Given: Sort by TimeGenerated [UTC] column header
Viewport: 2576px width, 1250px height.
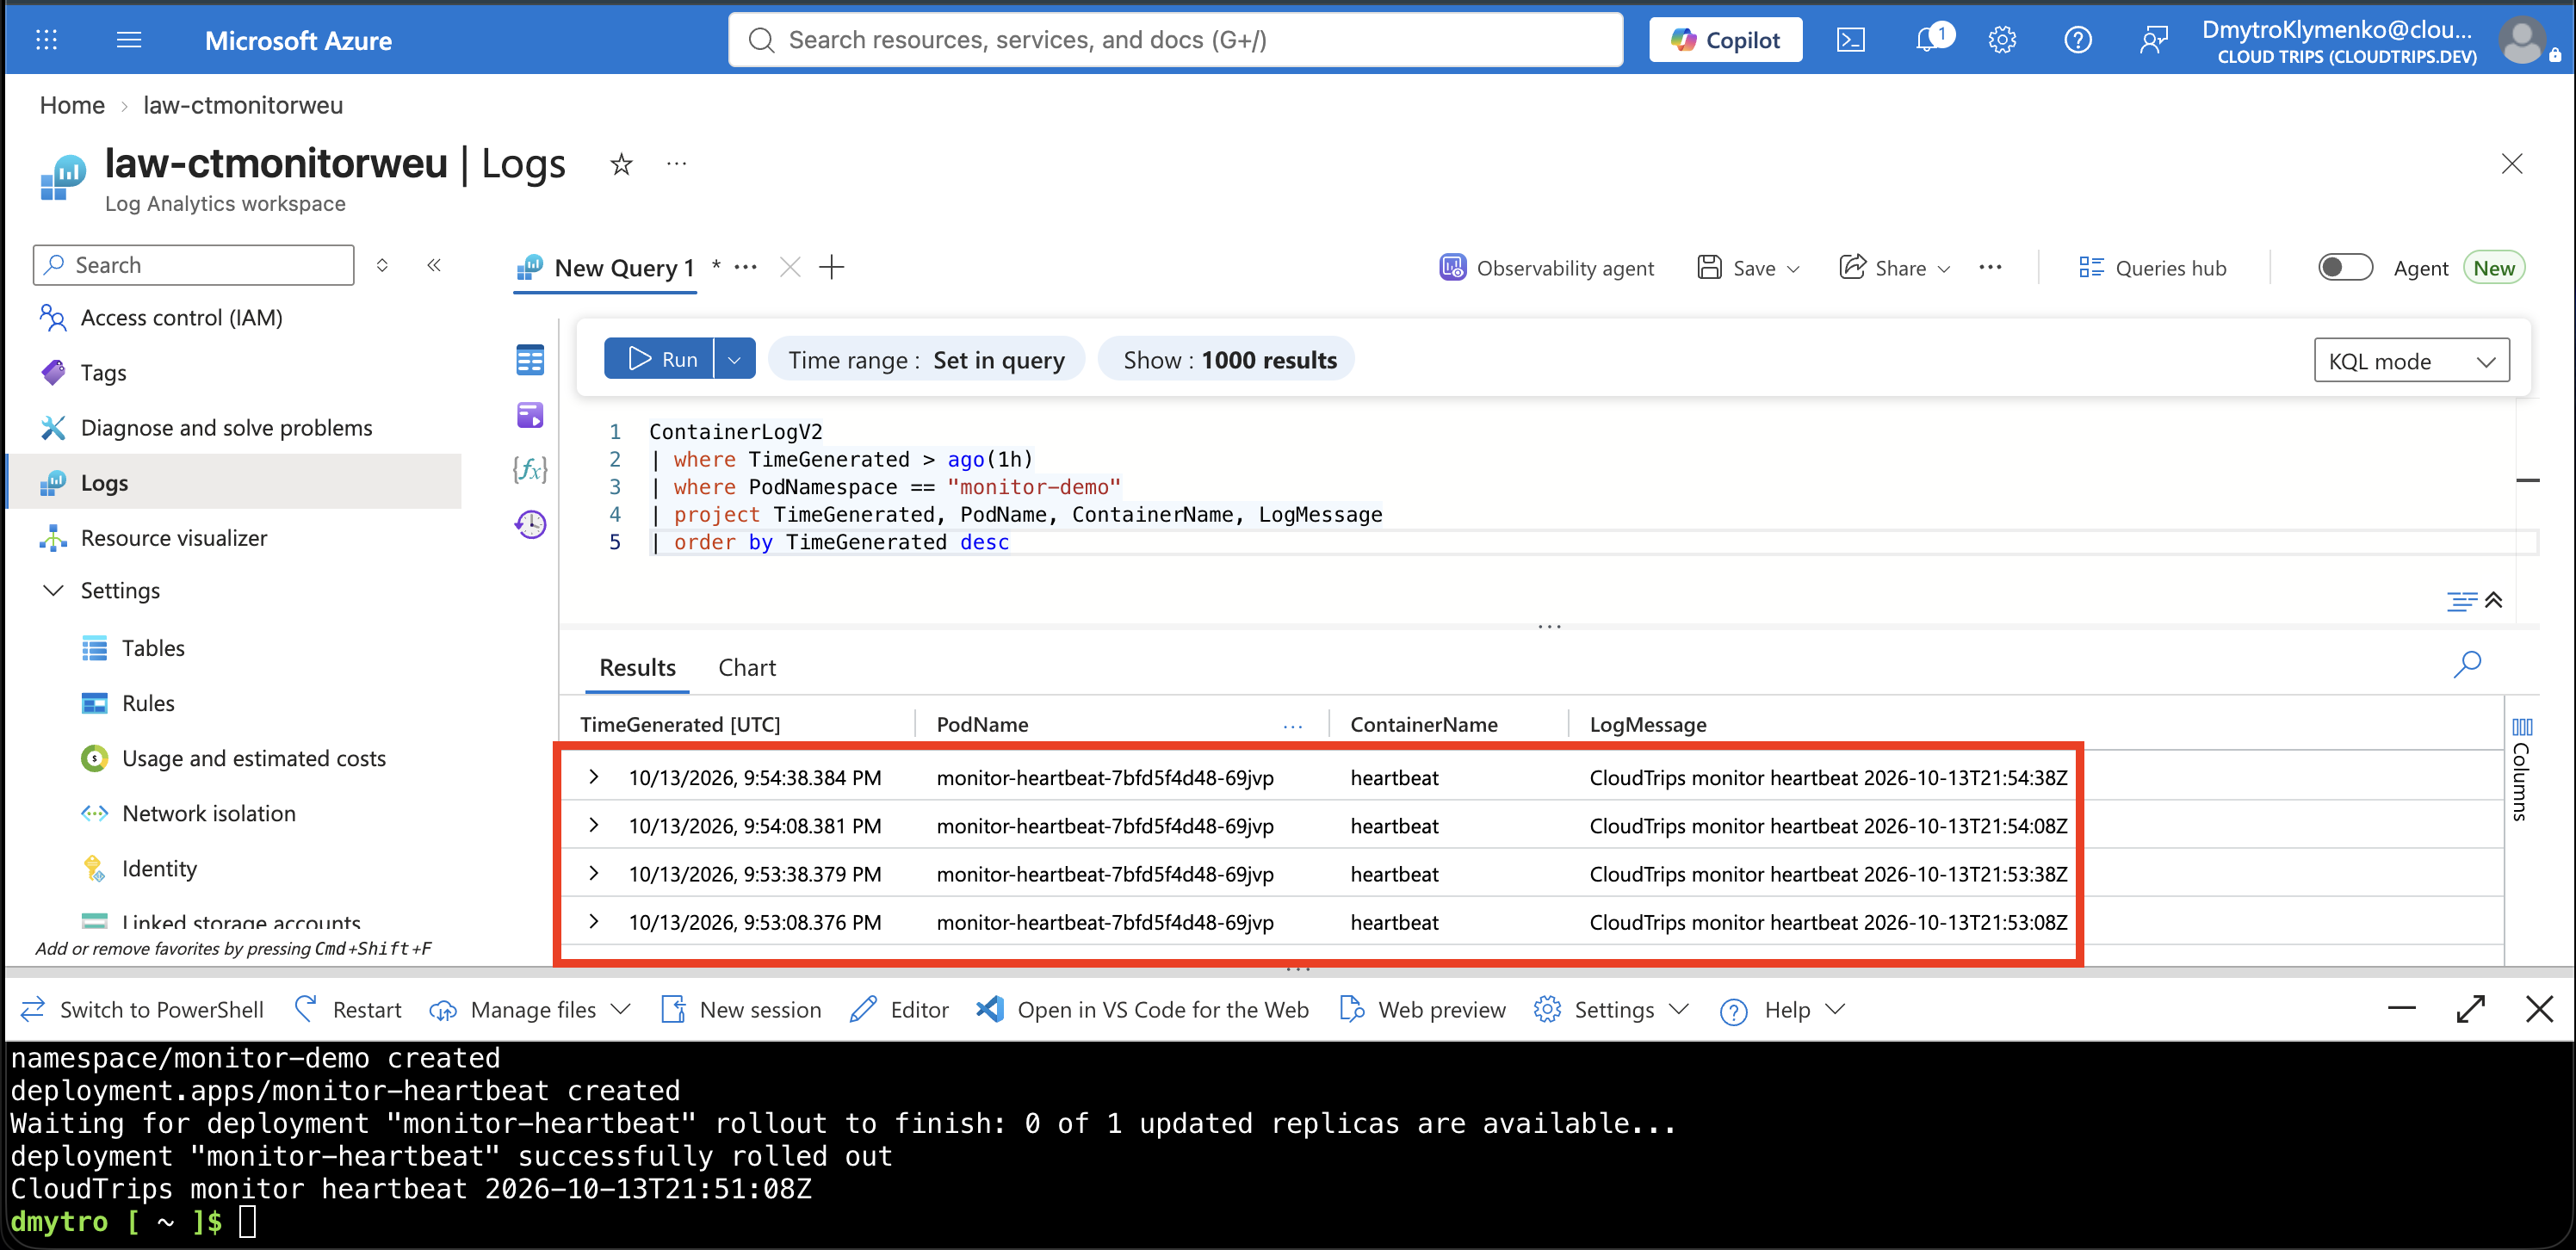Looking at the screenshot, I should (680, 724).
